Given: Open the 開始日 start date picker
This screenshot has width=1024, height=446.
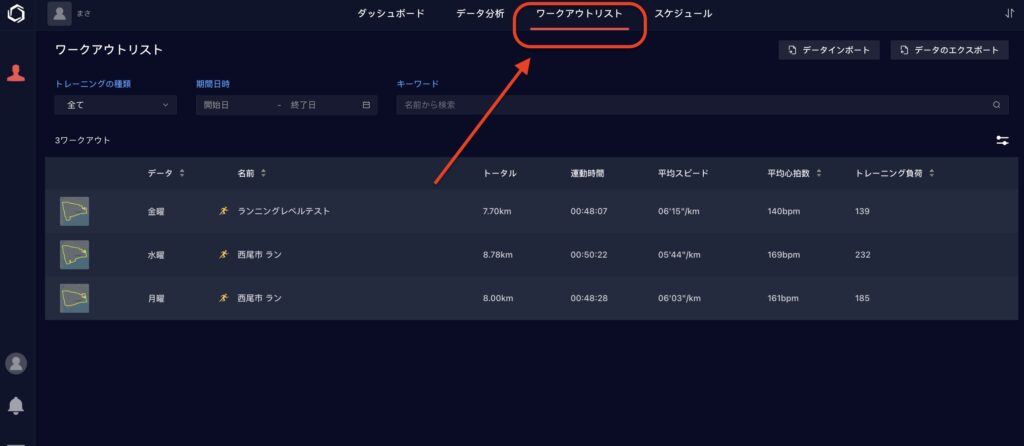Looking at the screenshot, I should coord(235,105).
